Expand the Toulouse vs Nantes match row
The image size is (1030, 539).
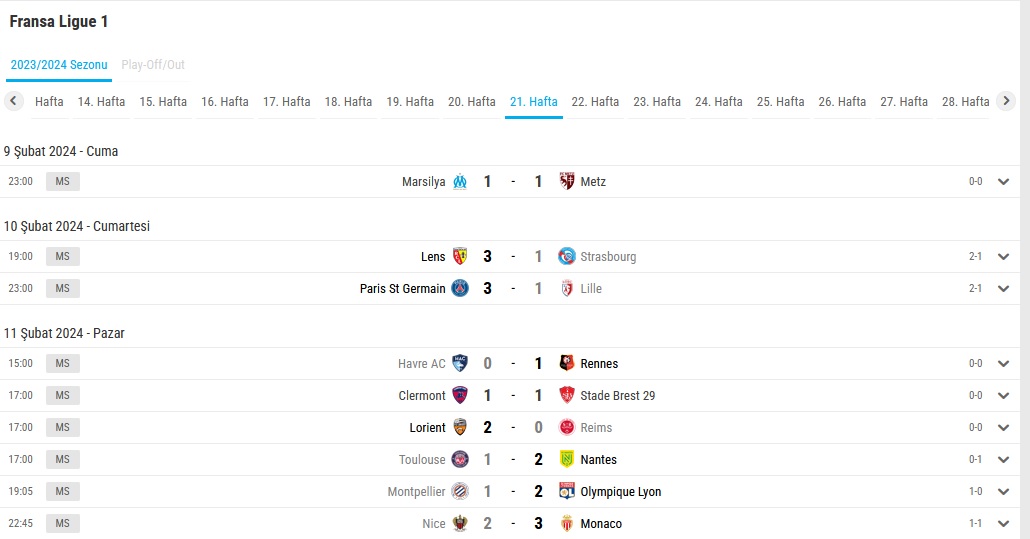pyautogui.click(x=1003, y=460)
